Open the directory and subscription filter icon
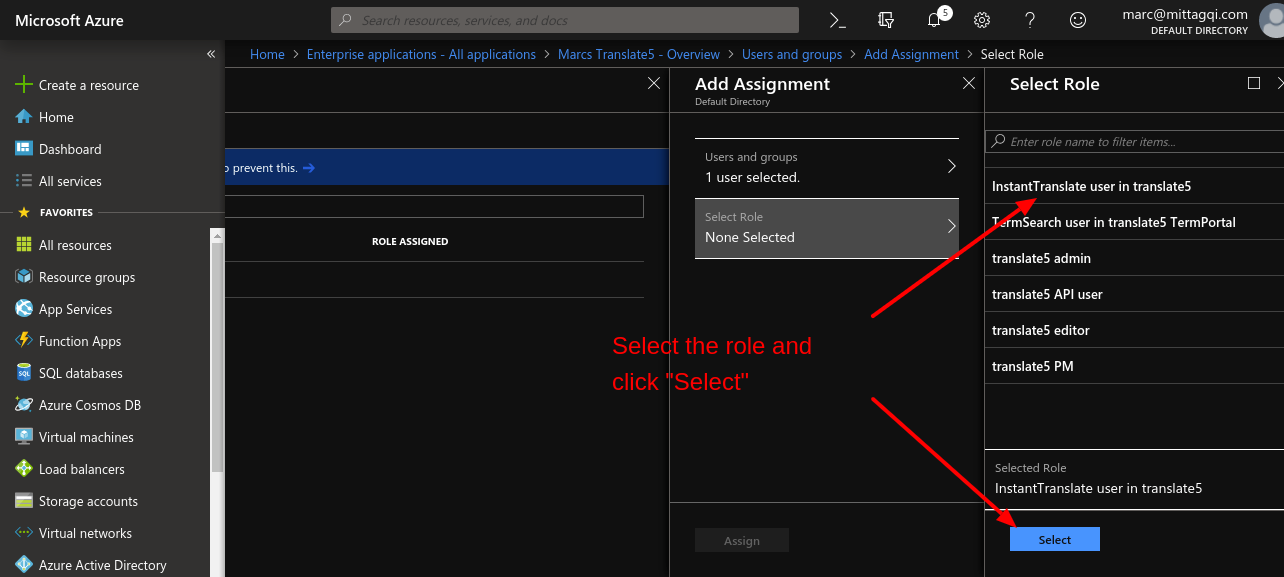Screen dimensions: 1284x577 pyautogui.click(x=885, y=20)
